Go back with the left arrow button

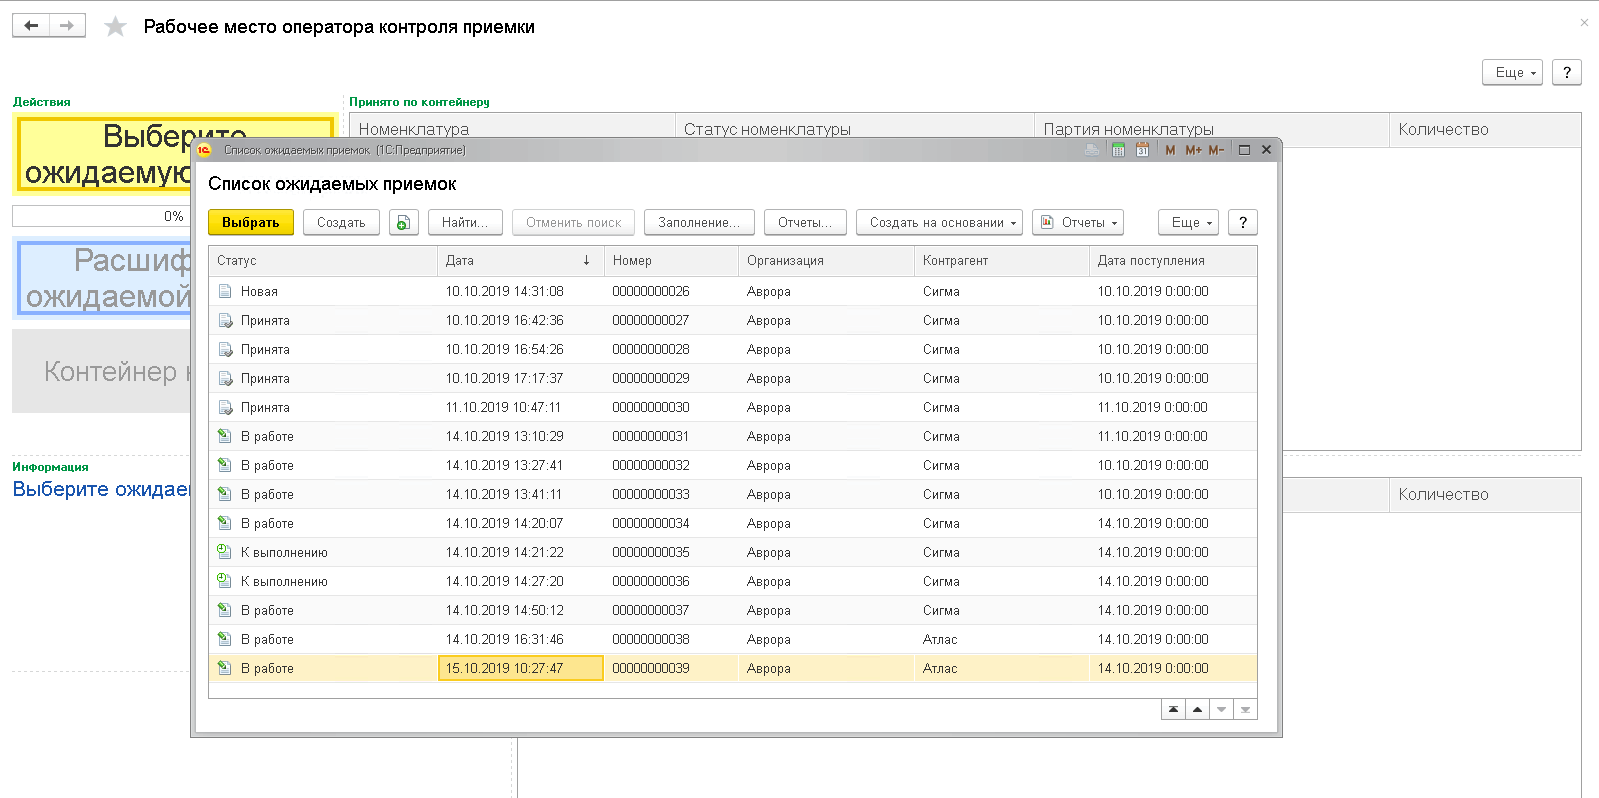click(31, 25)
